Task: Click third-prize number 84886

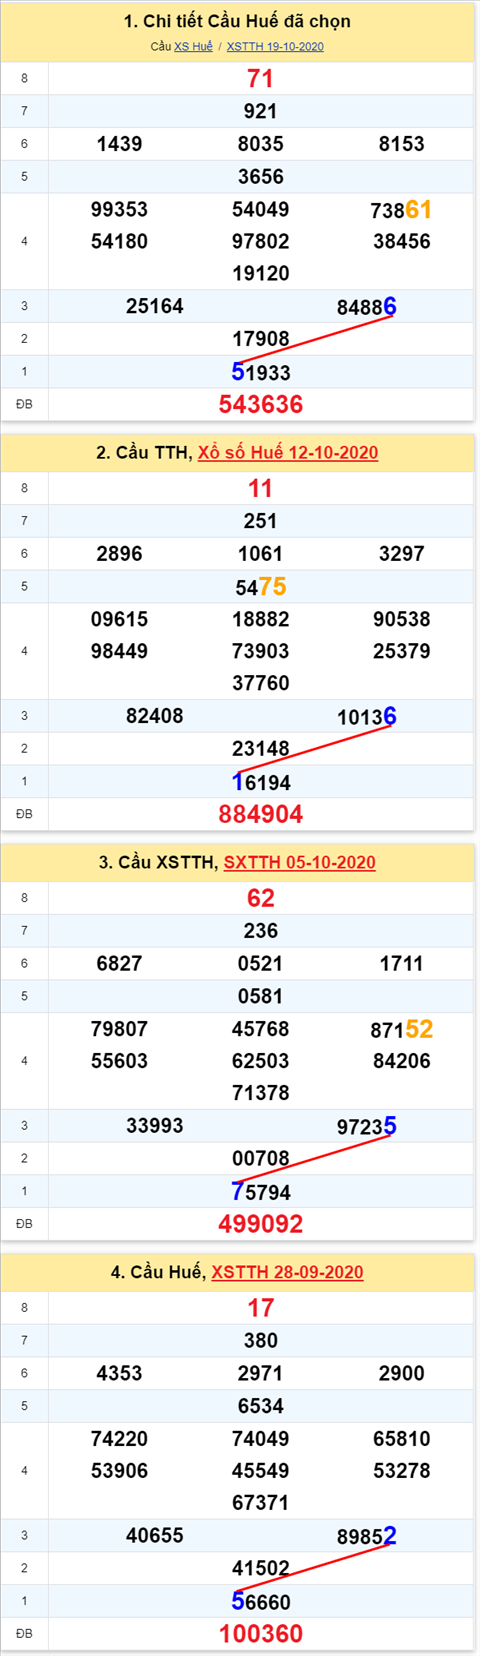Action: coord(367,307)
